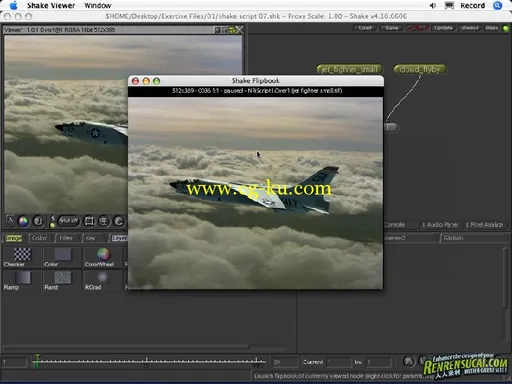Click the timeline ruler track

(150, 362)
